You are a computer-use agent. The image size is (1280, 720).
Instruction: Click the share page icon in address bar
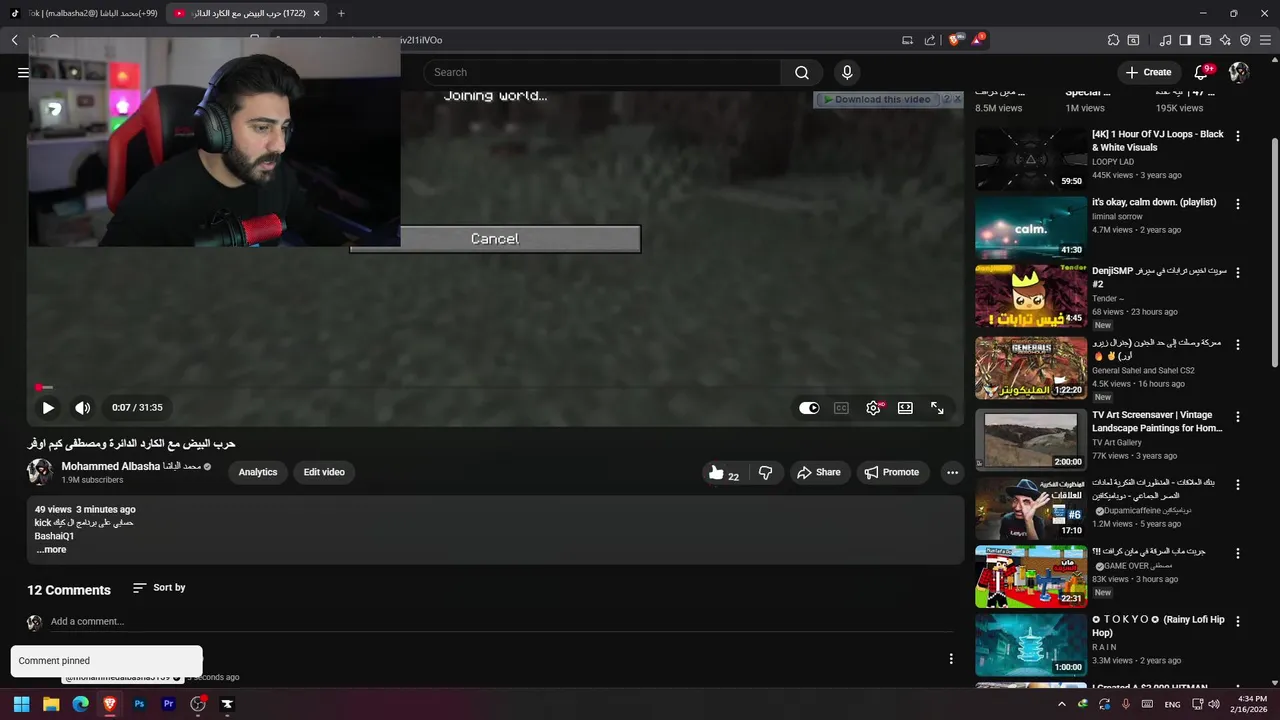coord(930,40)
